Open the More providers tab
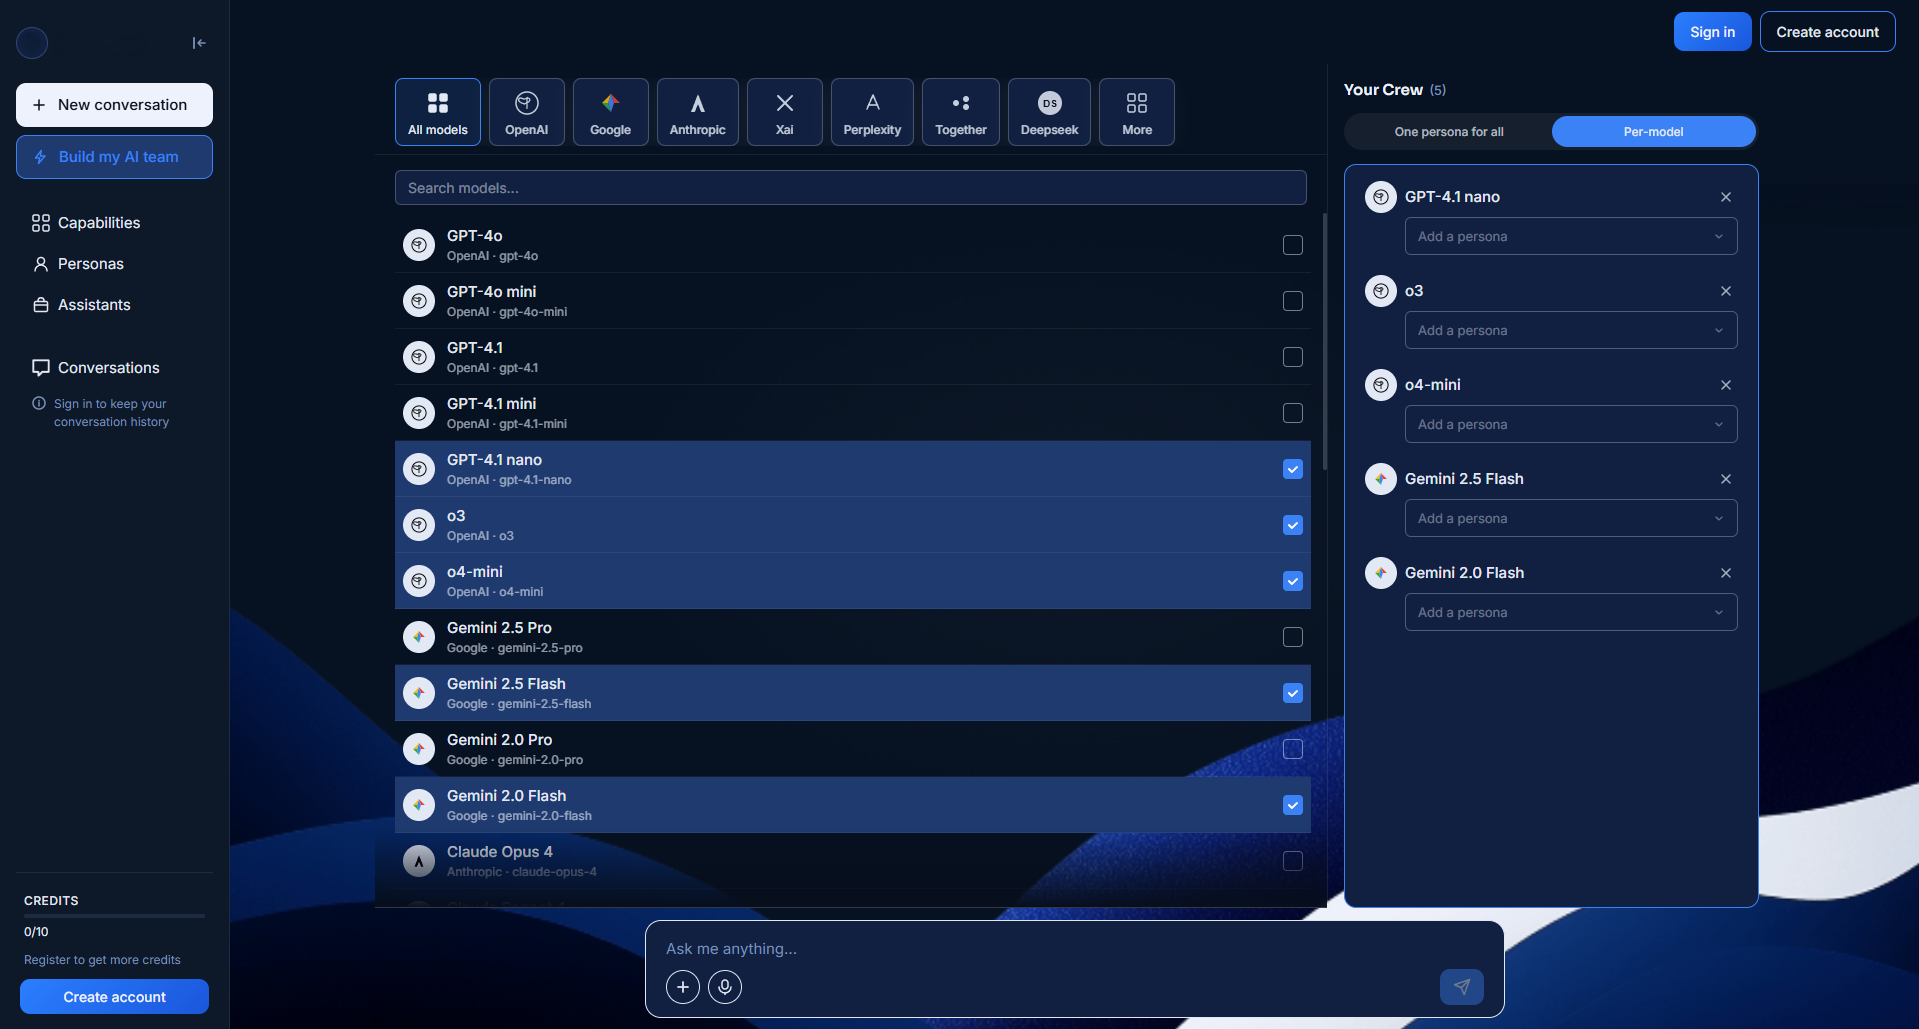Screen dimensions: 1919x1029 1137,112
